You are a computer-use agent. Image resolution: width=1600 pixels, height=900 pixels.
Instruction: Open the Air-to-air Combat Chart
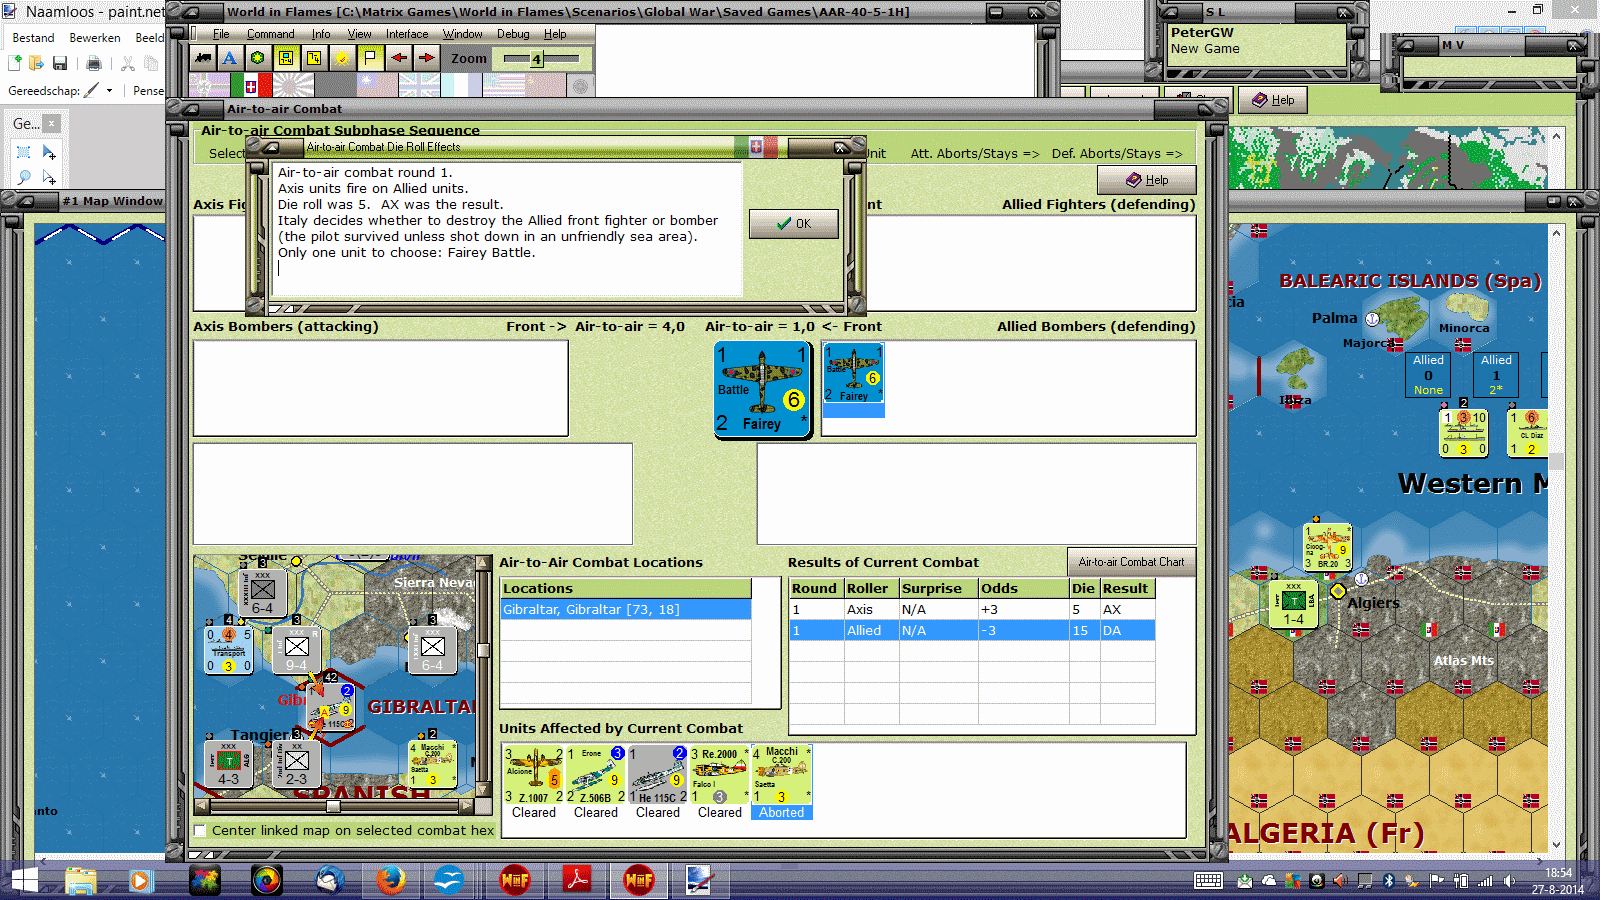click(x=1131, y=562)
